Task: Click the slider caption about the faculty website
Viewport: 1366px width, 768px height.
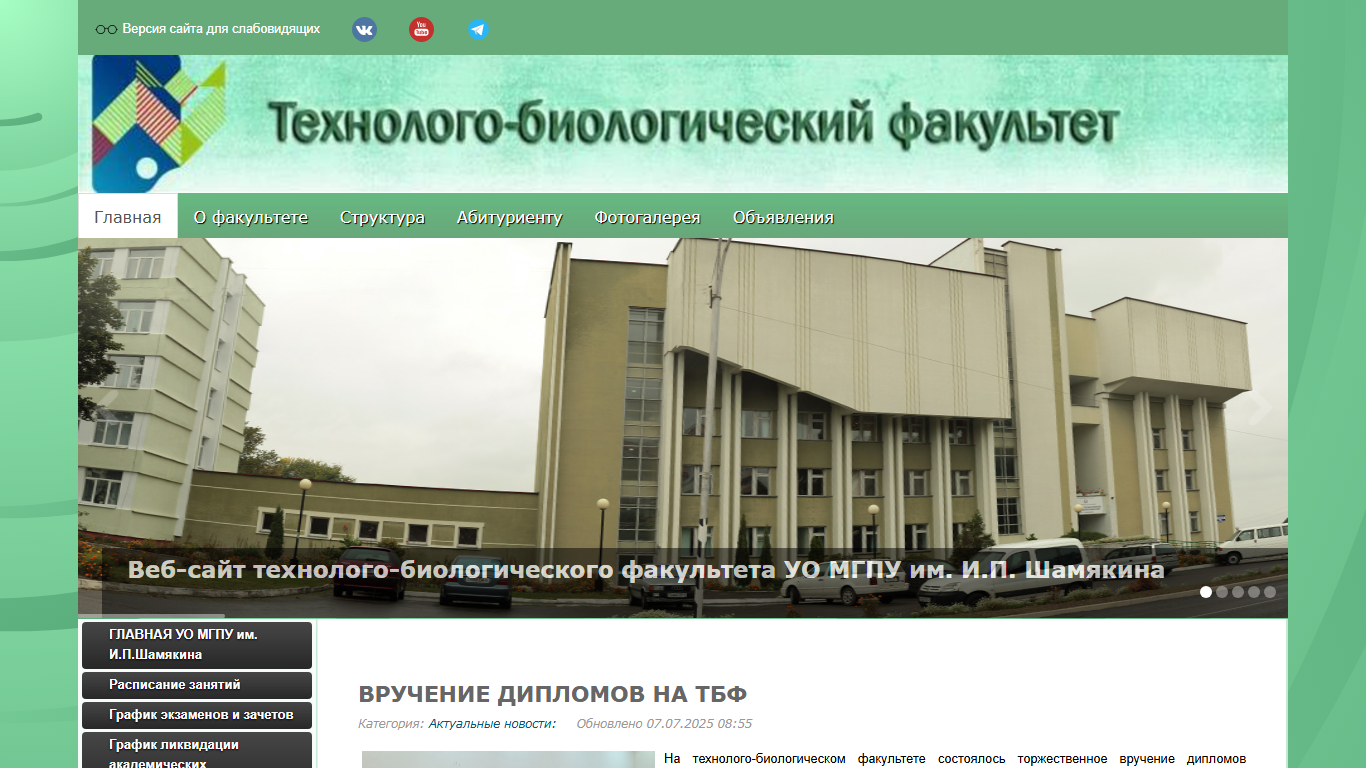Action: click(646, 570)
